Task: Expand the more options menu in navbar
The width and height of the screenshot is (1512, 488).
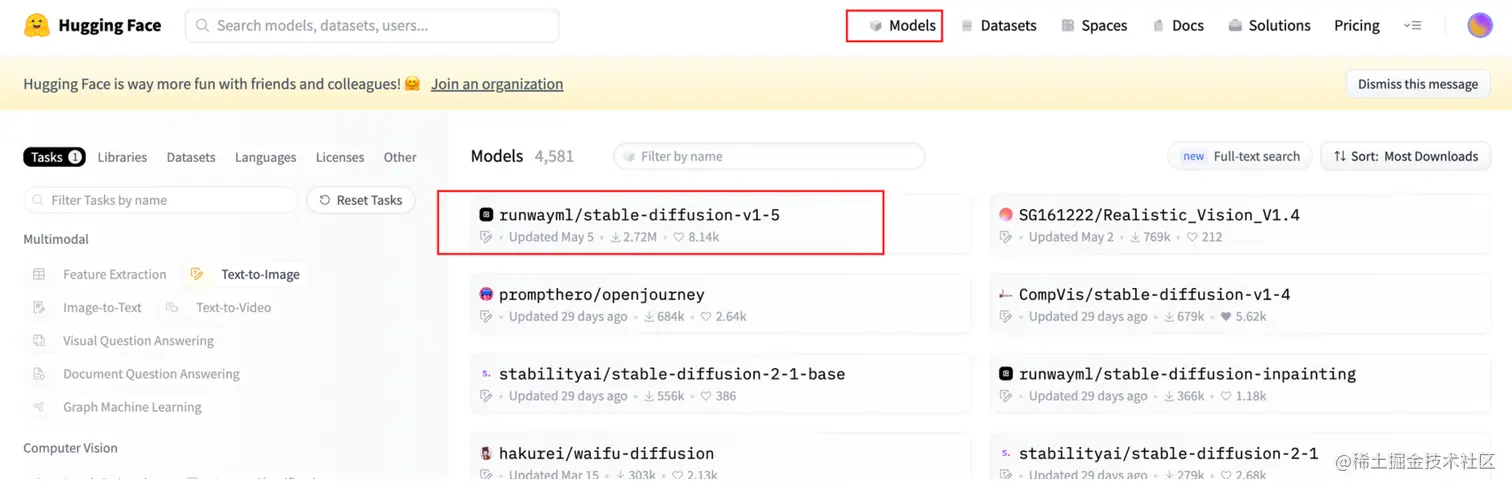Action: (x=1412, y=25)
